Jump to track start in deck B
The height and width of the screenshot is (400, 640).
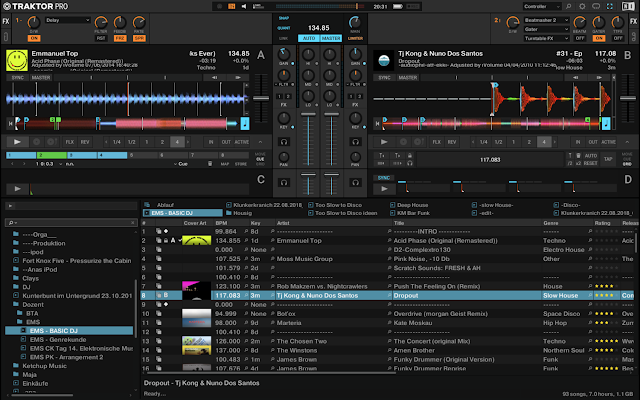coord(377,123)
